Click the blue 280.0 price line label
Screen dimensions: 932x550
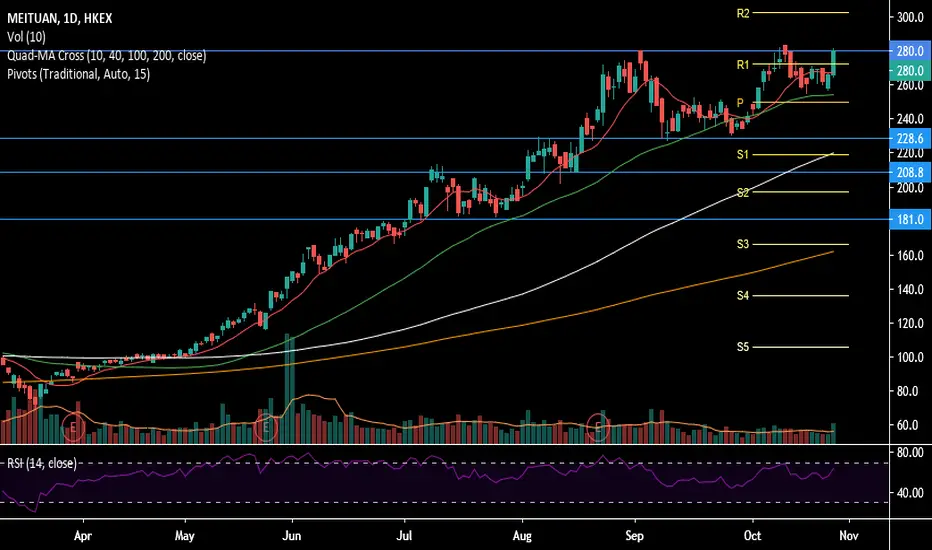pyautogui.click(x=909, y=51)
